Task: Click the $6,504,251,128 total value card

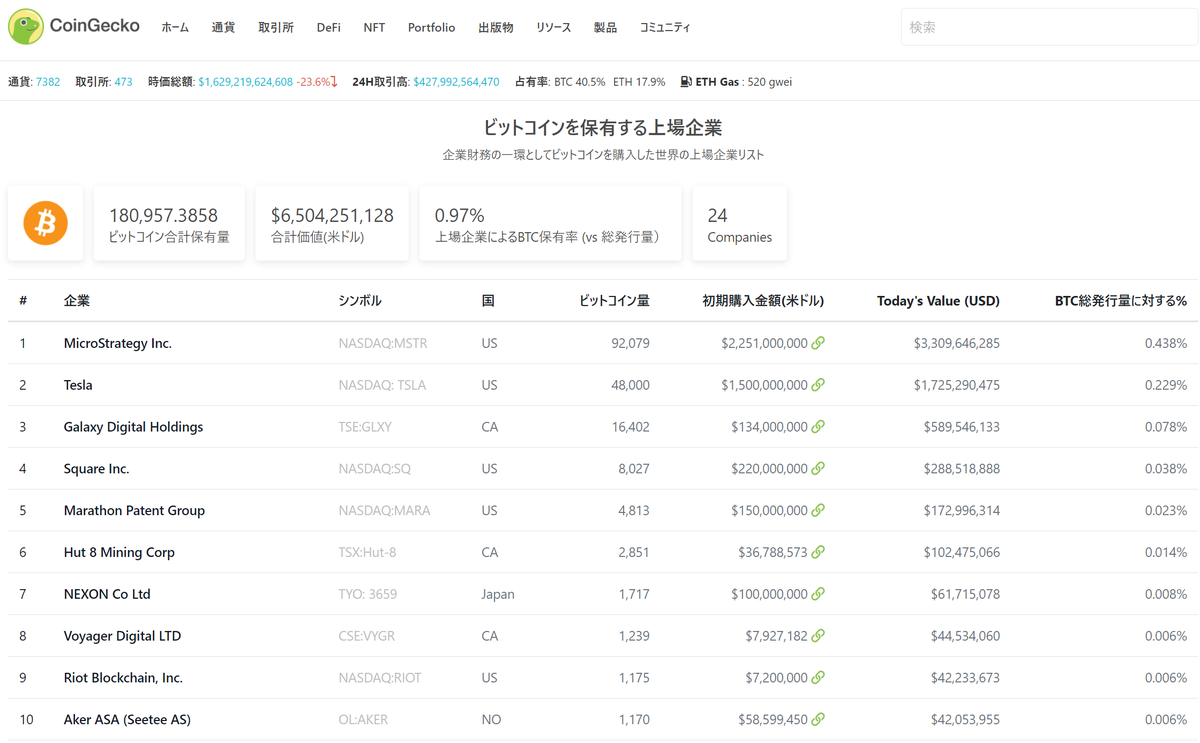Action: [x=332, y=223]
